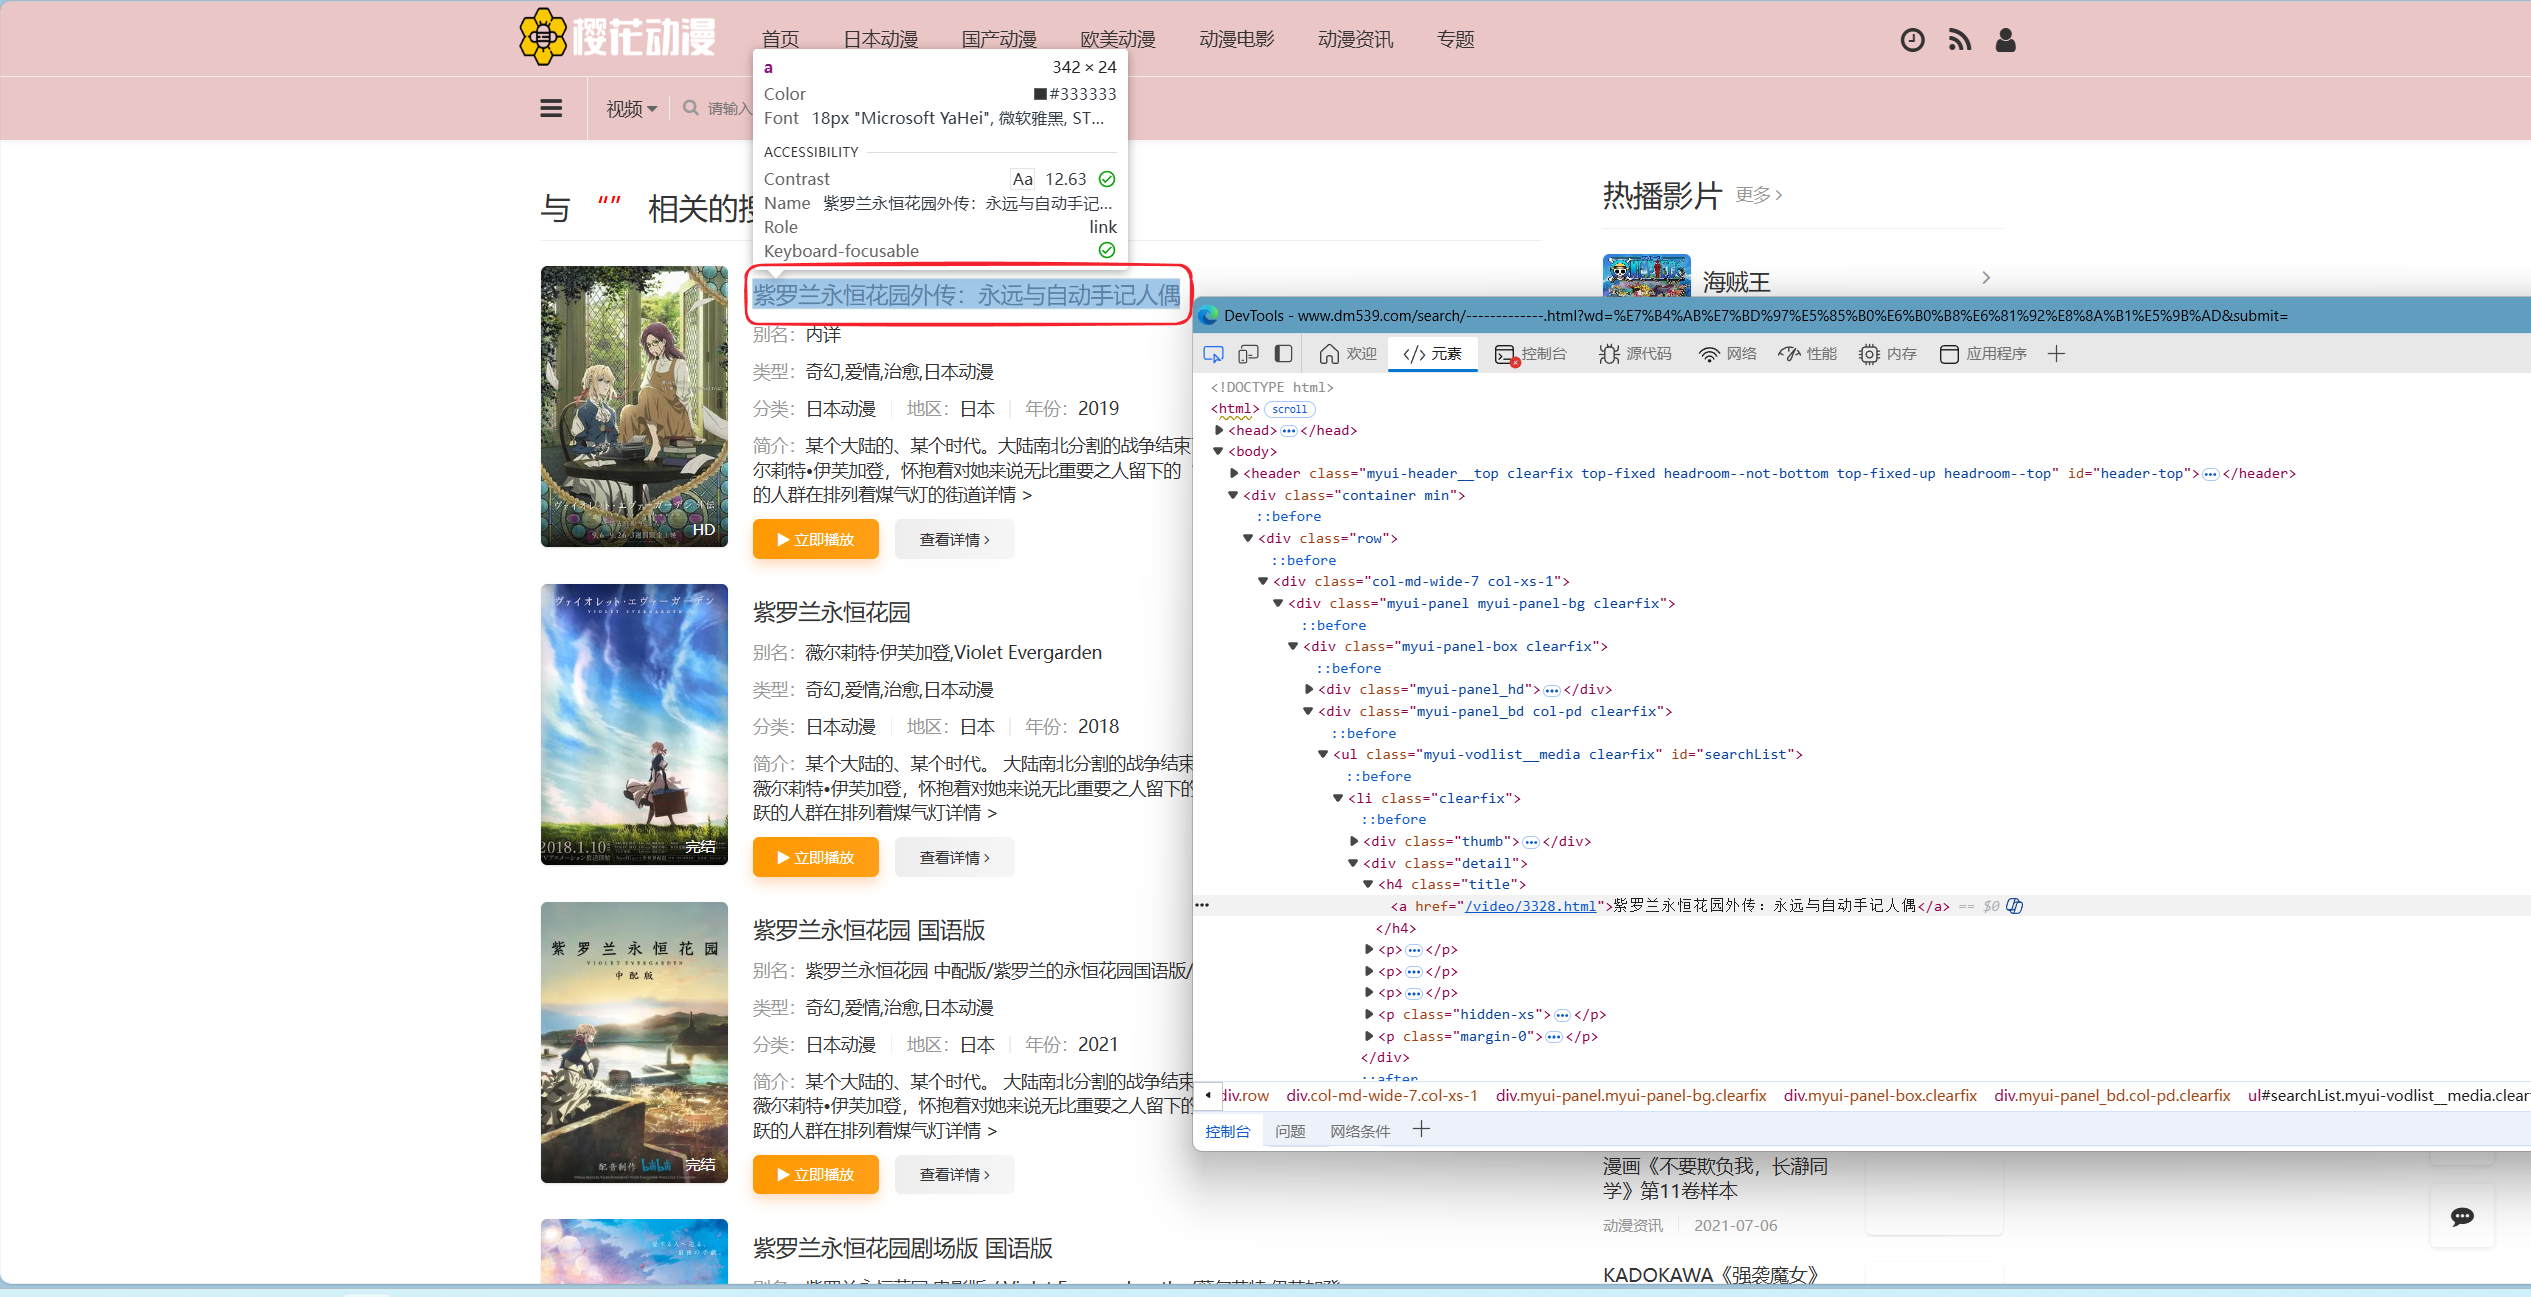Click the 紫罗兰永恒花园 2018 poster thumbnail

pyautogui.click(x=634, y=724)
